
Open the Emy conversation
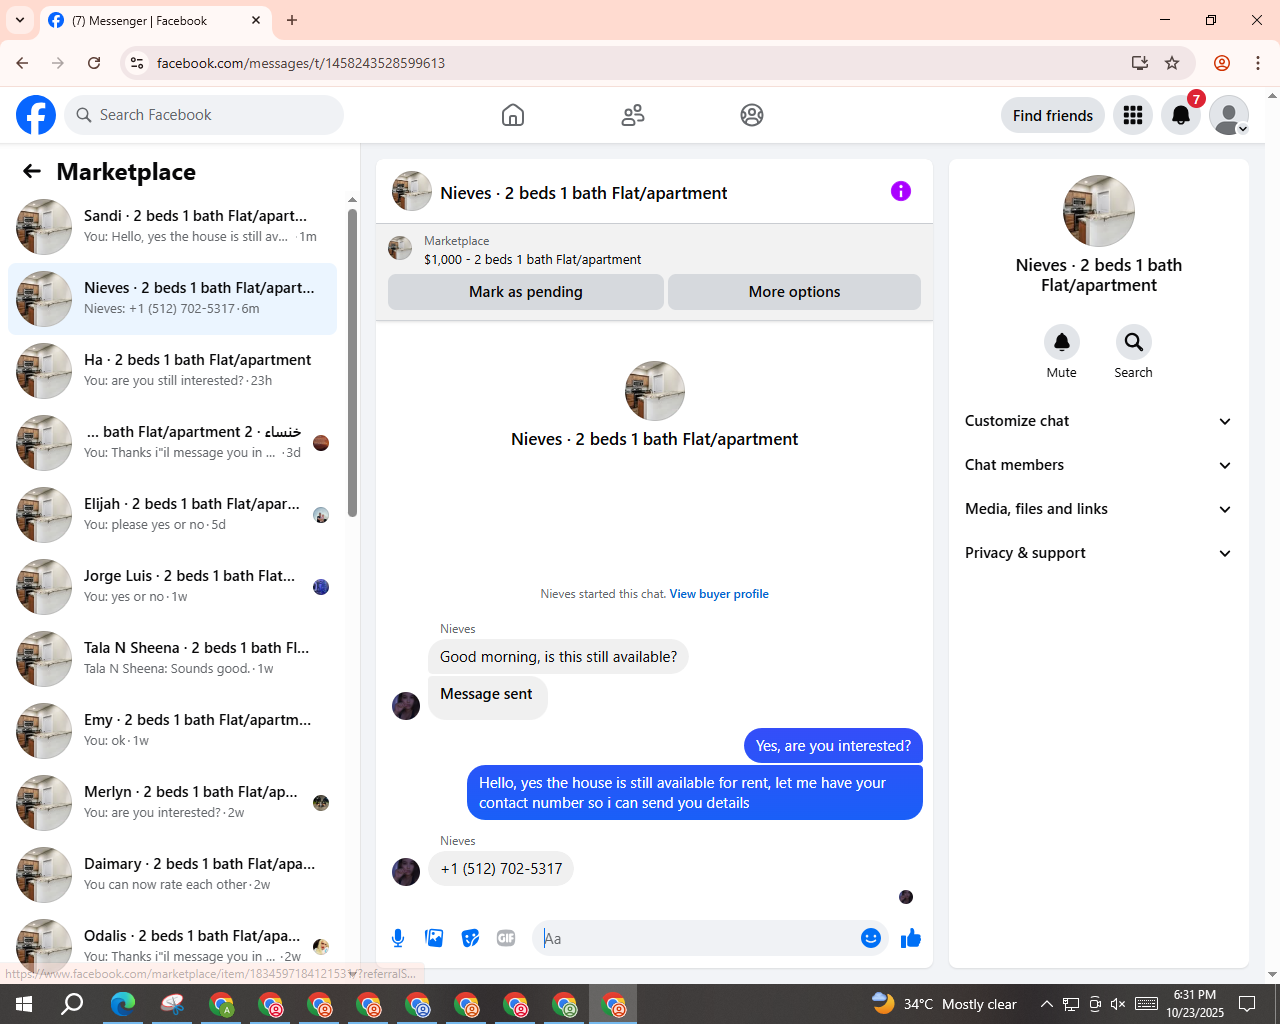[172, 731]
